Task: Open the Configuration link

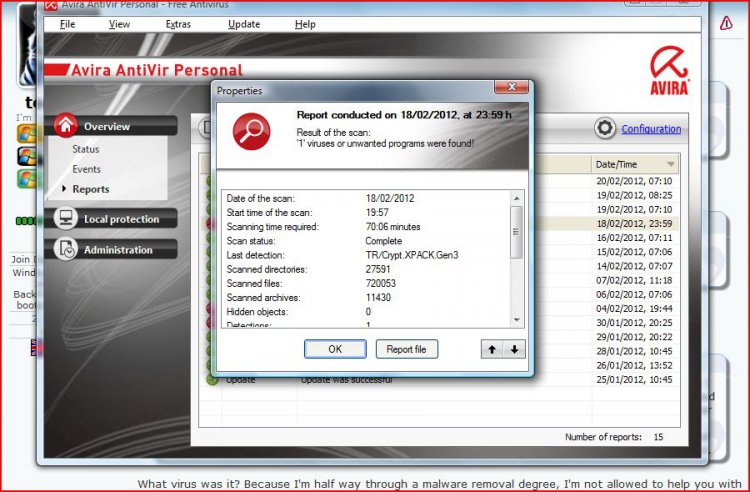Action: 651,129
